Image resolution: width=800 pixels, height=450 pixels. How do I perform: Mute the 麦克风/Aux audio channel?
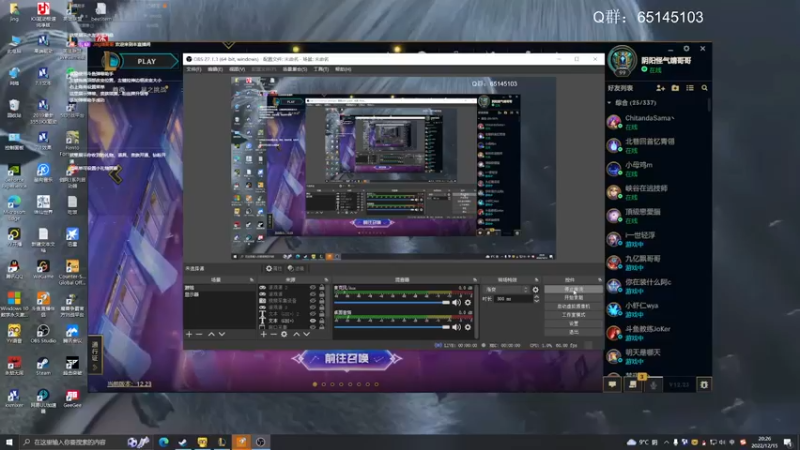(457, 303)
